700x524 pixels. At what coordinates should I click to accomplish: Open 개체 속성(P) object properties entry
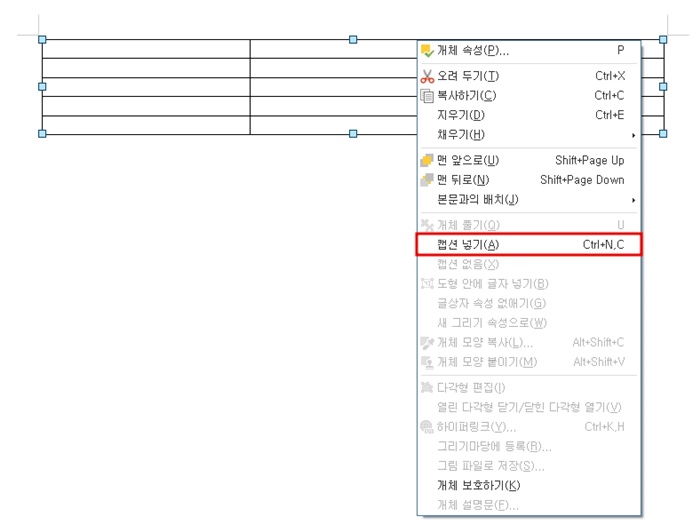point(529,51)
